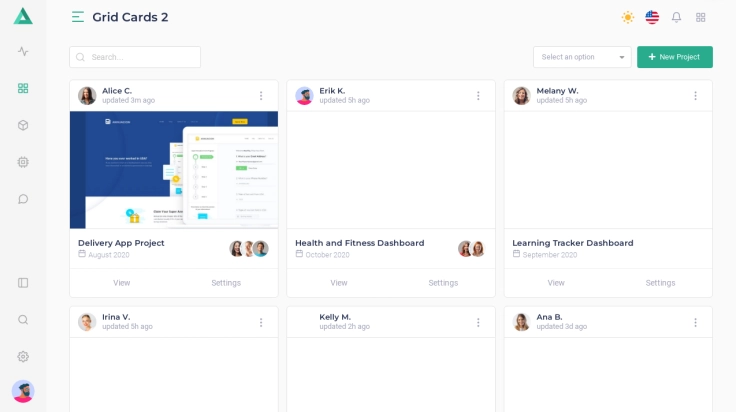Open the US flag language selector
This screenshot has width=736, height=412.
[x=652, y=17]
